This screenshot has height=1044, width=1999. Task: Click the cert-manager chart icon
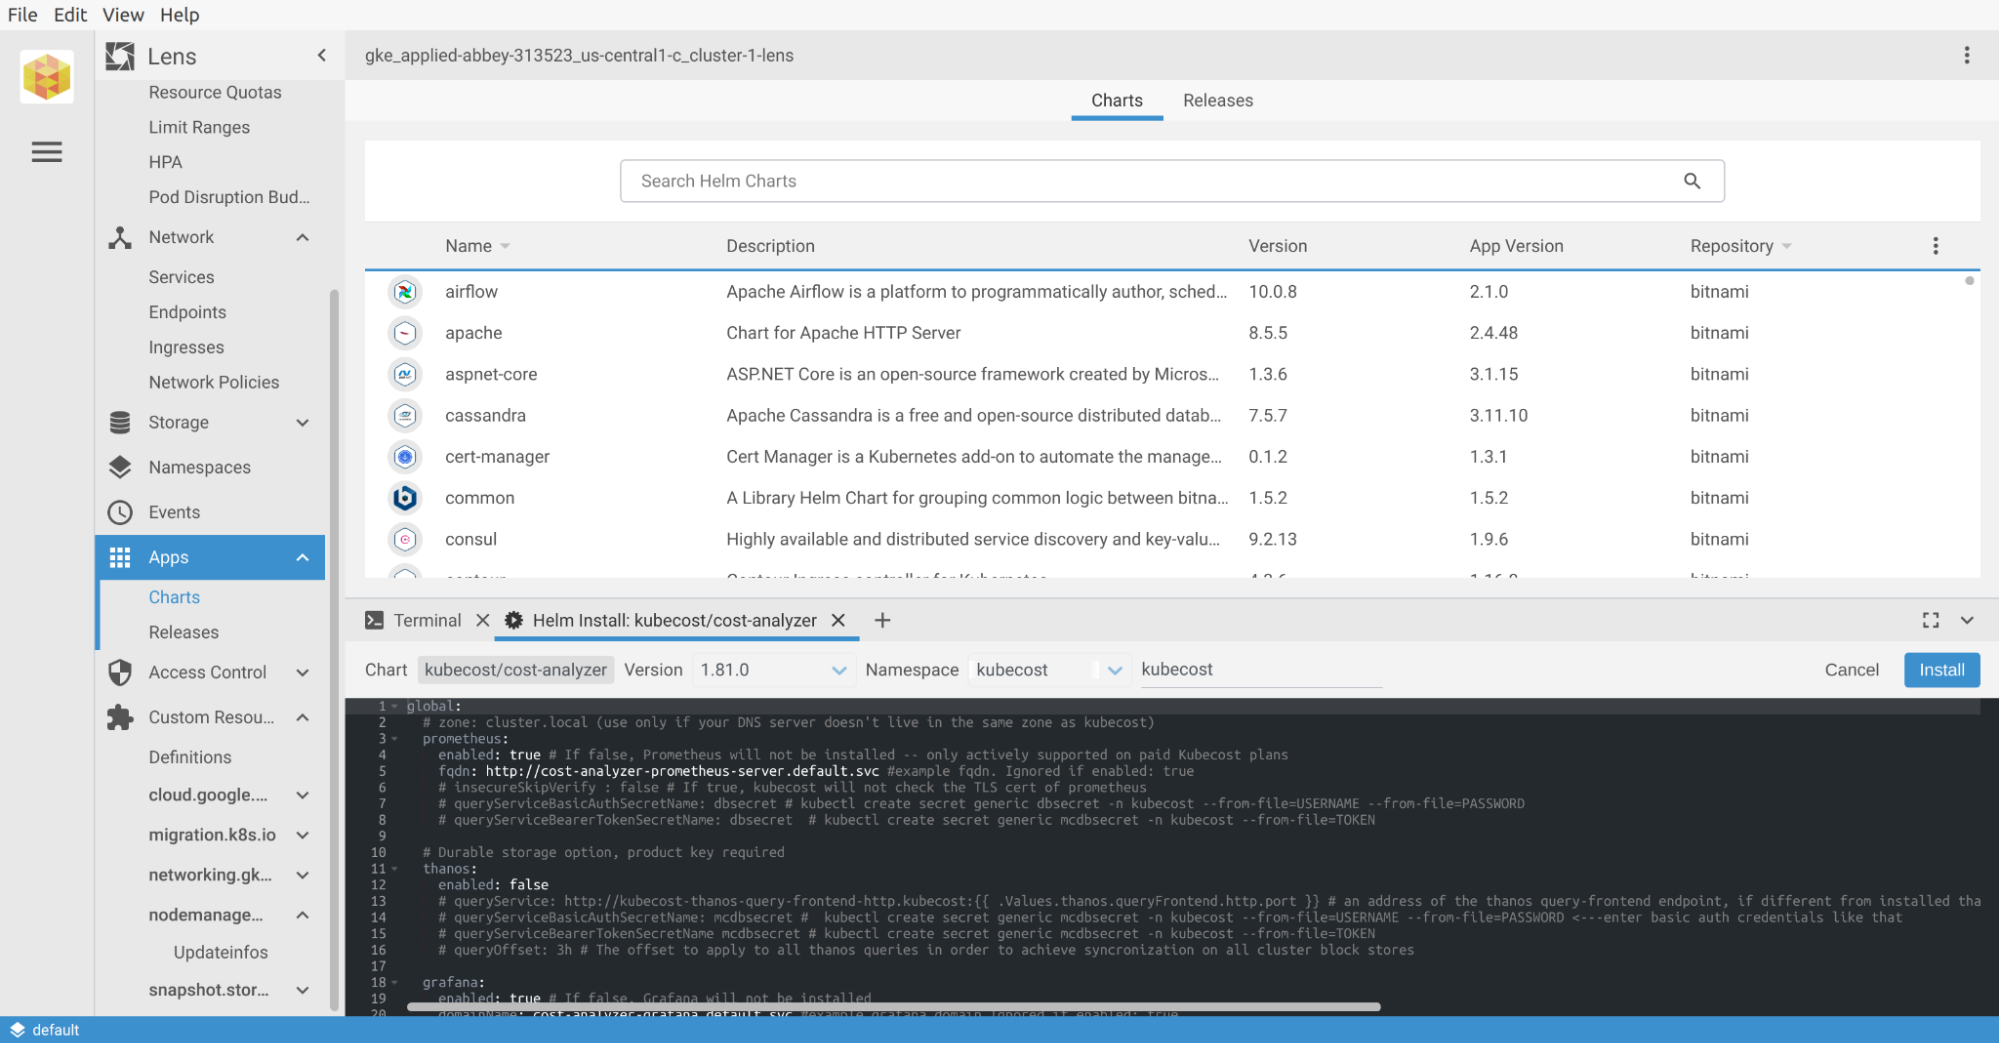pos(404,457)
